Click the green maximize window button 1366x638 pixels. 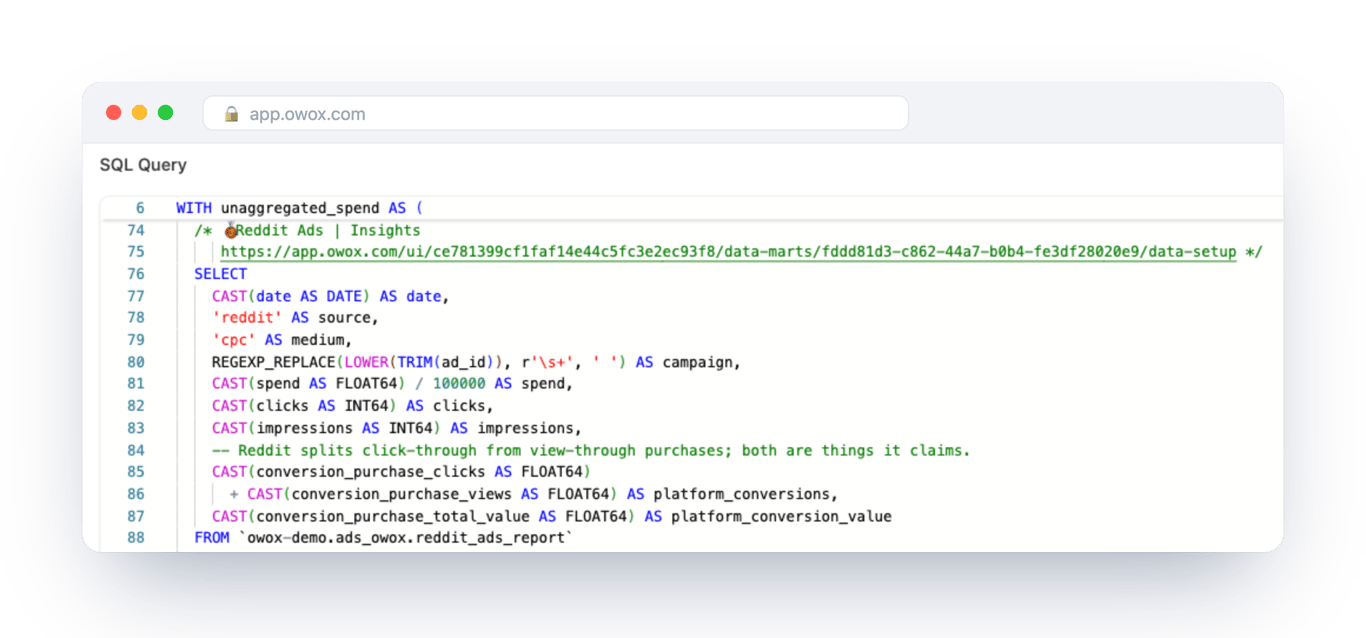166,113
